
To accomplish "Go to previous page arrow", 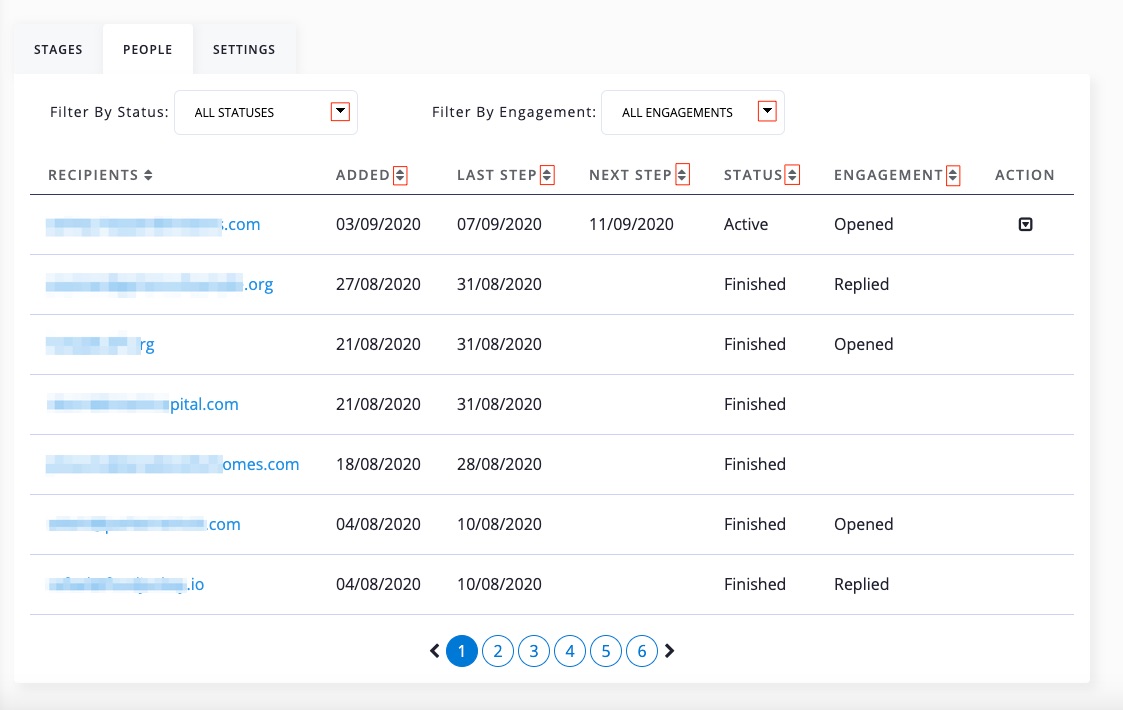I will point(435,651).
